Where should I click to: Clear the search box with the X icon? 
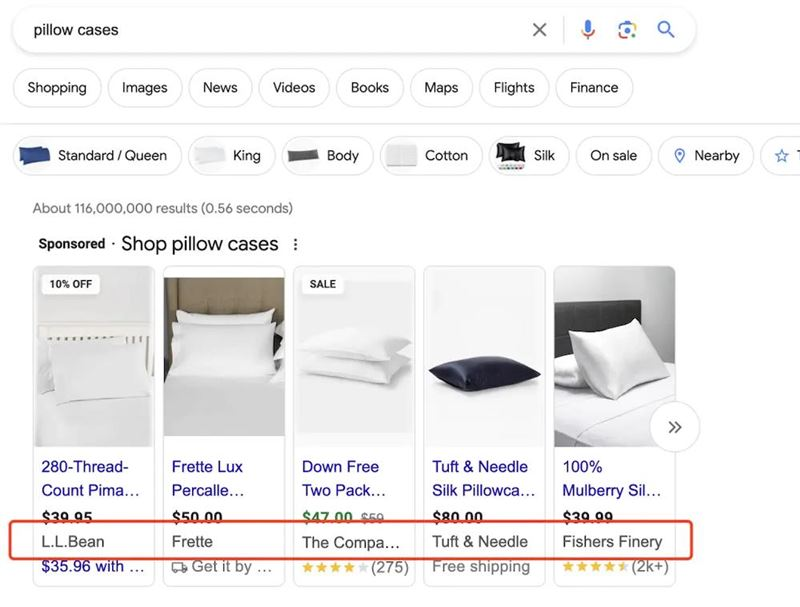[539, 30]
